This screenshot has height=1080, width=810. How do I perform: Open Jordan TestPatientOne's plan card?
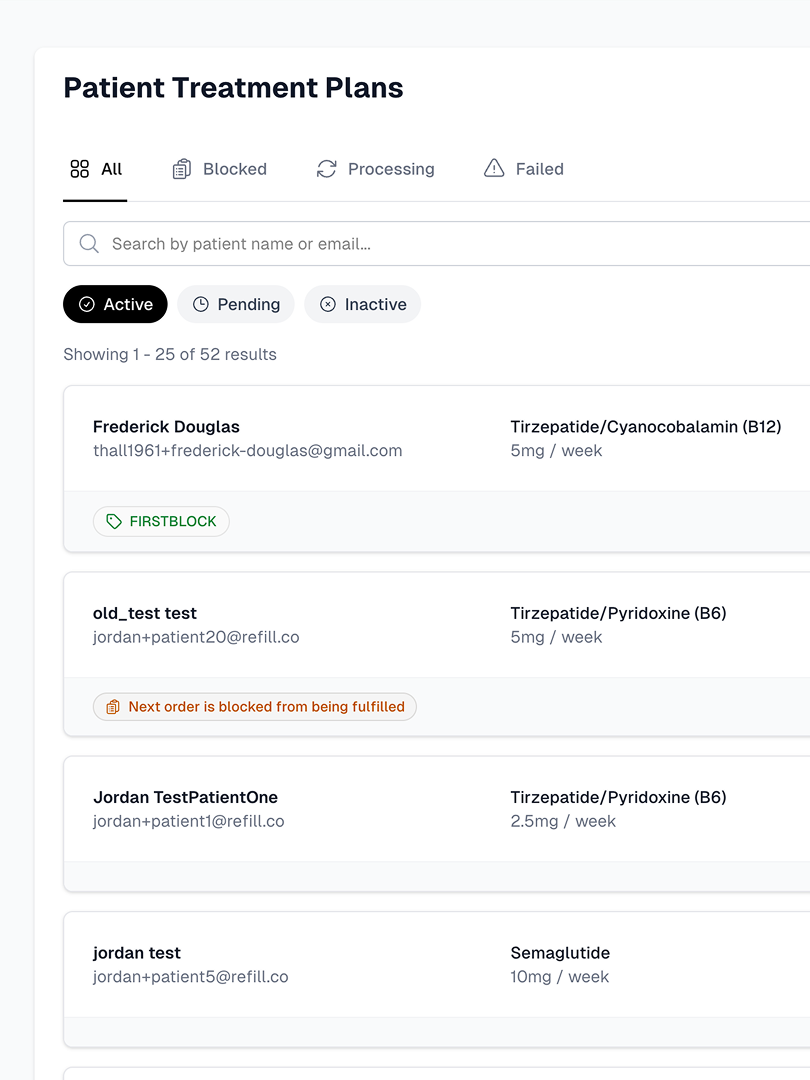[437, 809]
